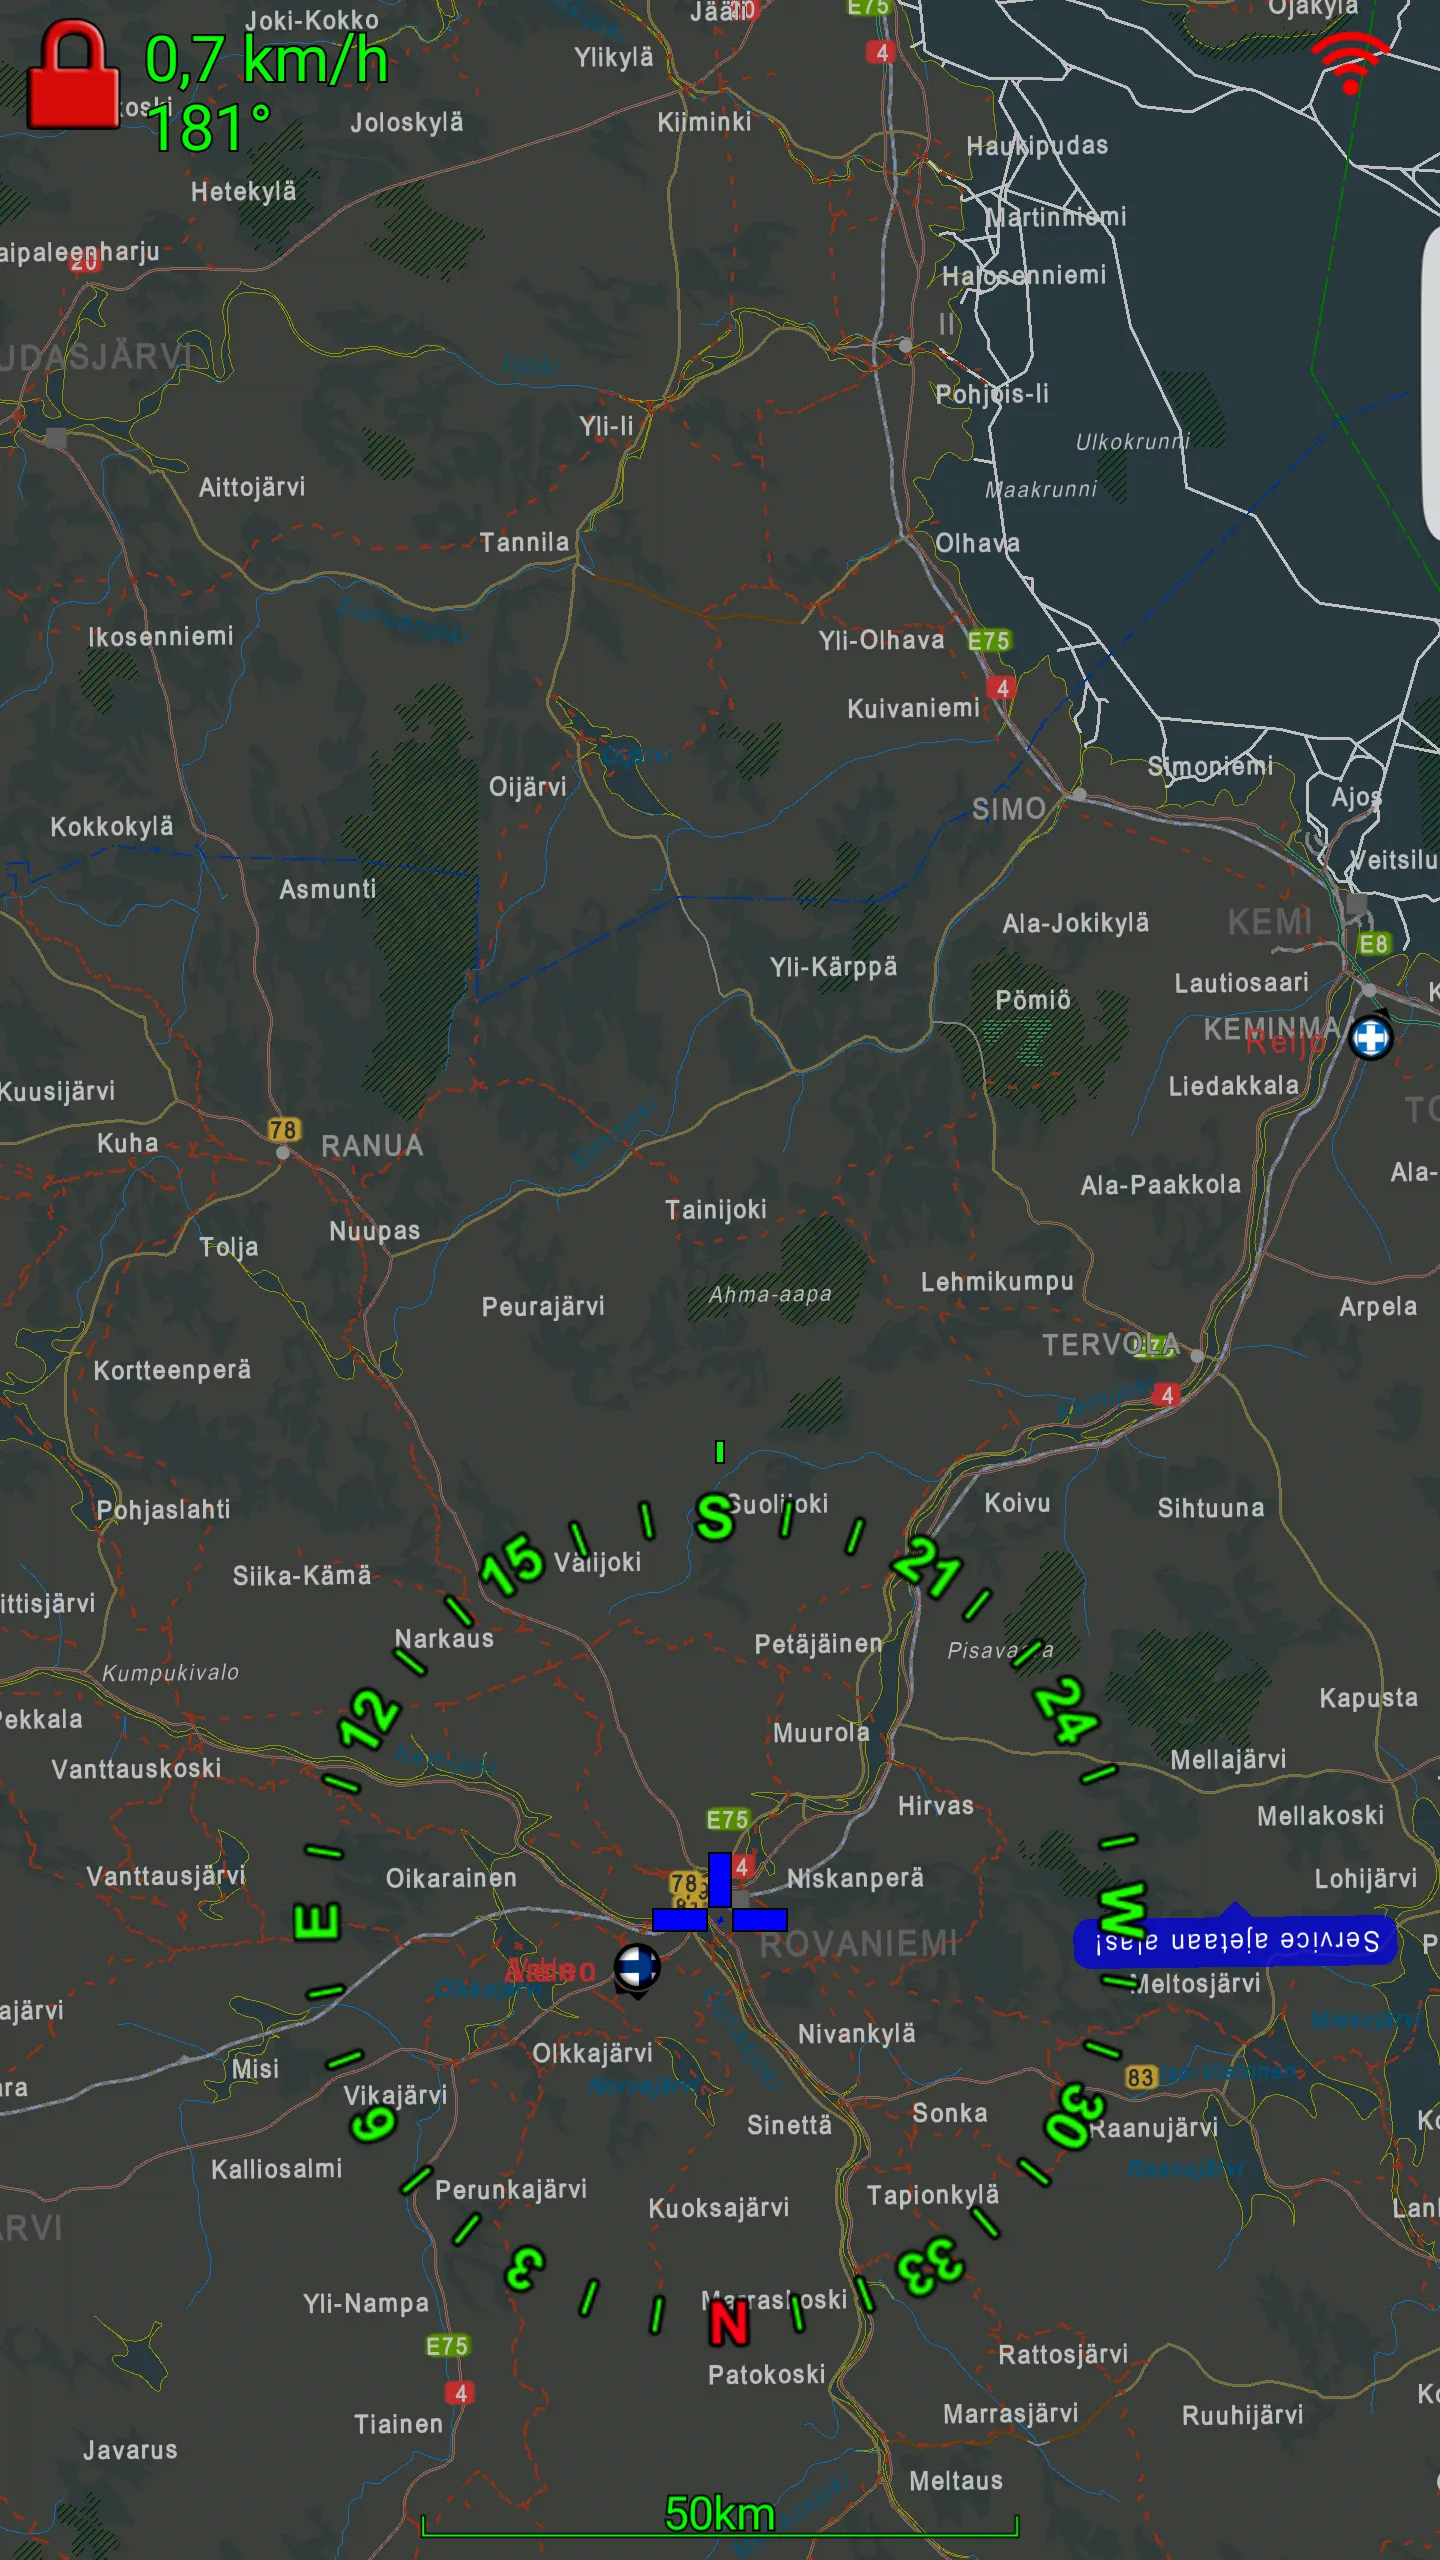
Task: Tap the yellow 83 road shield near Raanujärvi
Action: click(x=1140, y=2077)
